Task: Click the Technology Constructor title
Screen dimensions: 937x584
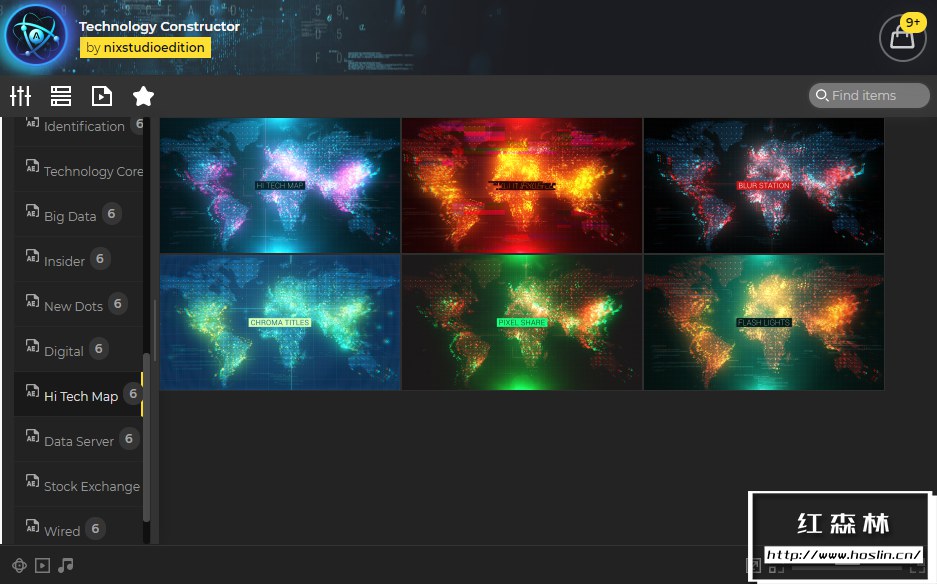Action: click(x=159, y=26)
